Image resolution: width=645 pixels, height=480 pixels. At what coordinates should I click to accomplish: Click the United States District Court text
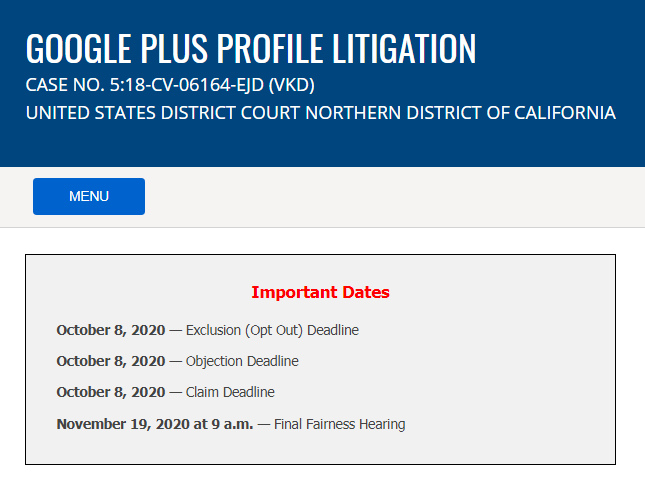(163, 113)
